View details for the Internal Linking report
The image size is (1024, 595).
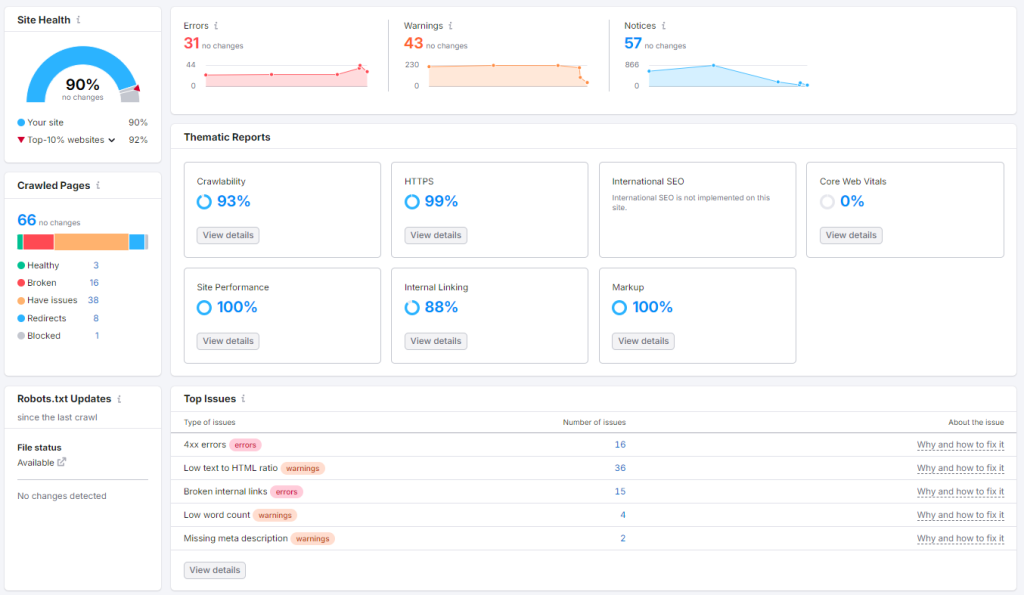coord(436,341)
